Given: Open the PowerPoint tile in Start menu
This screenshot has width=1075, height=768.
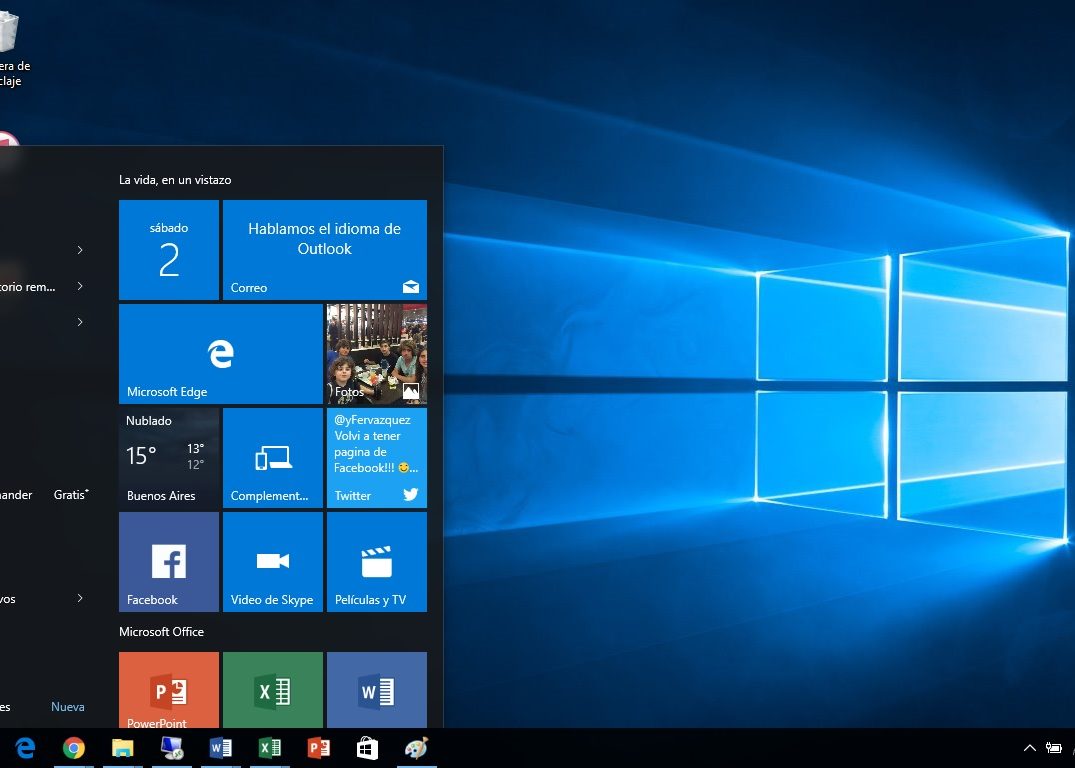Looking at the screenshot, I should [168, 690].
